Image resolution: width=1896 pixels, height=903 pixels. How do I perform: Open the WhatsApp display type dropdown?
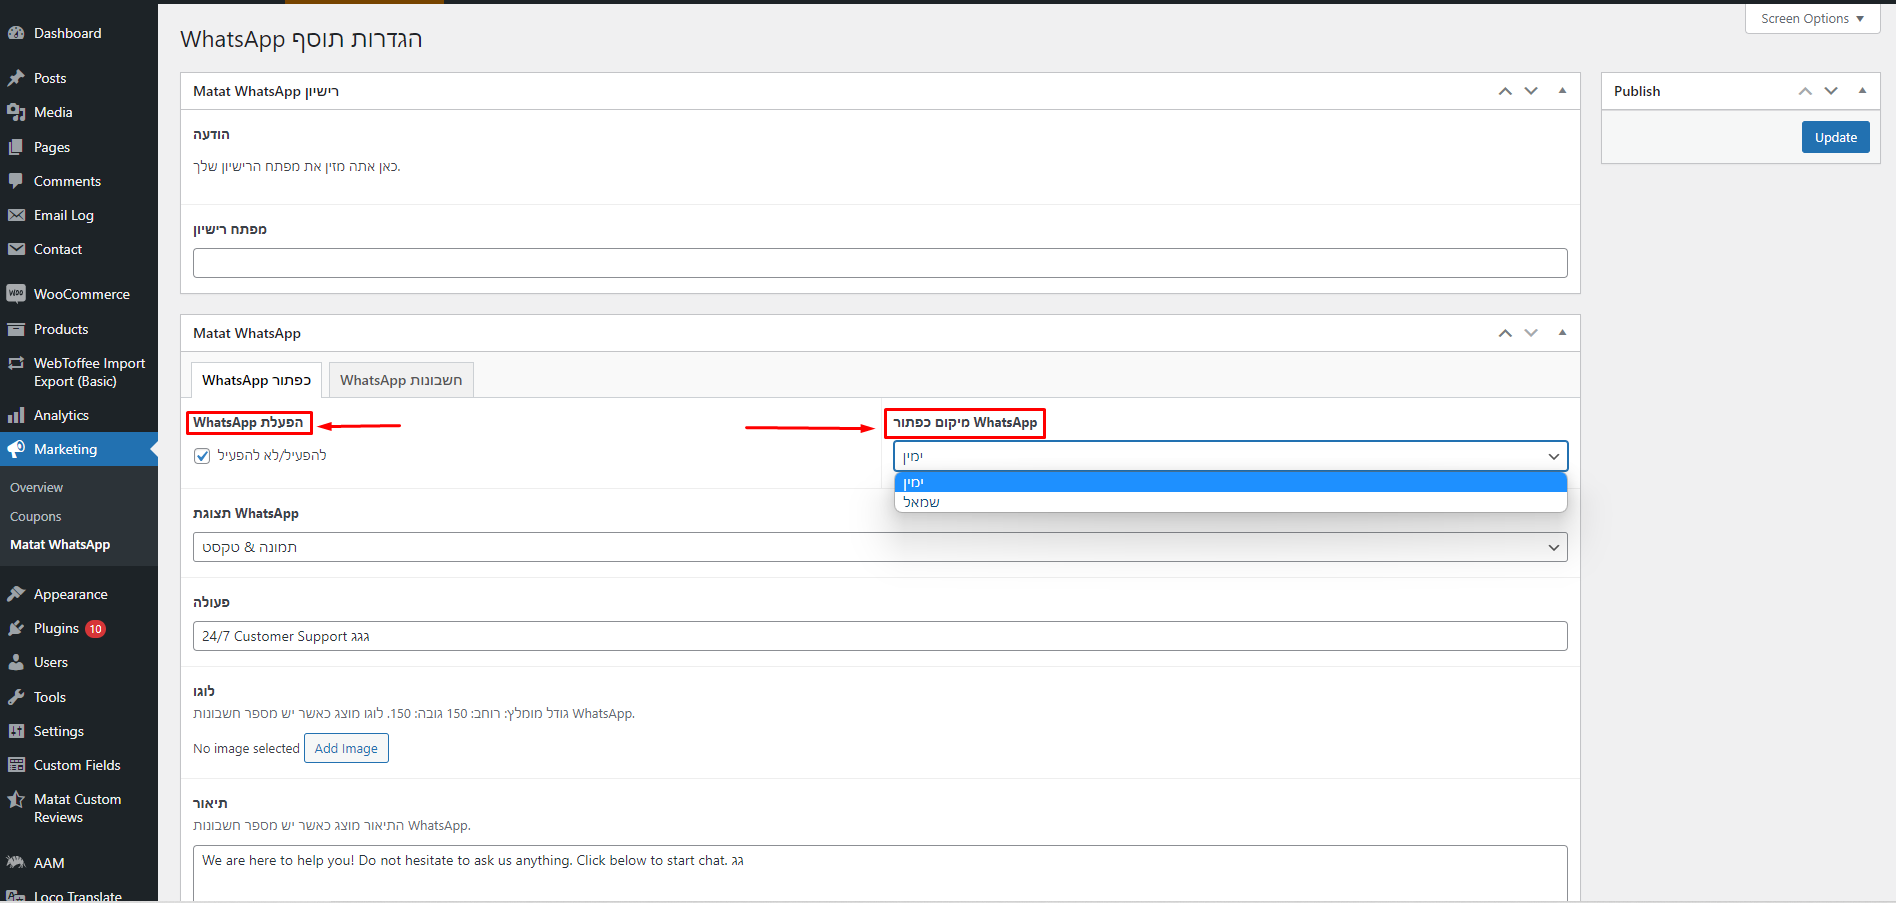[879, 547]
